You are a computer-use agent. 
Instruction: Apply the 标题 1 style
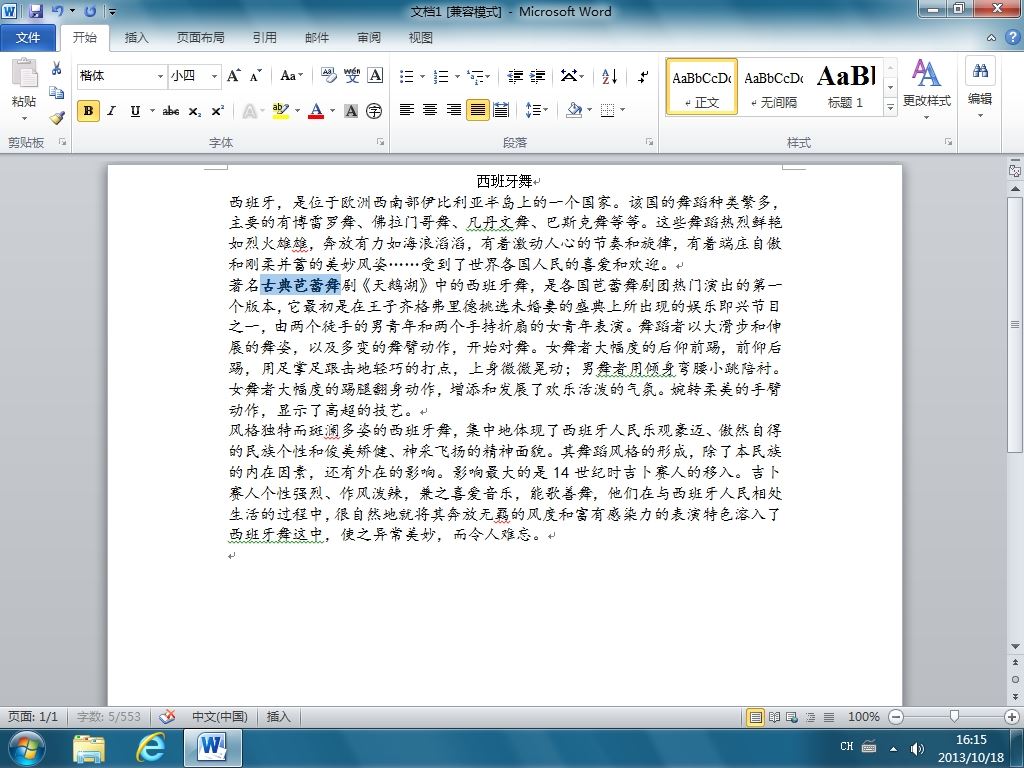click(x=846, y=86)
